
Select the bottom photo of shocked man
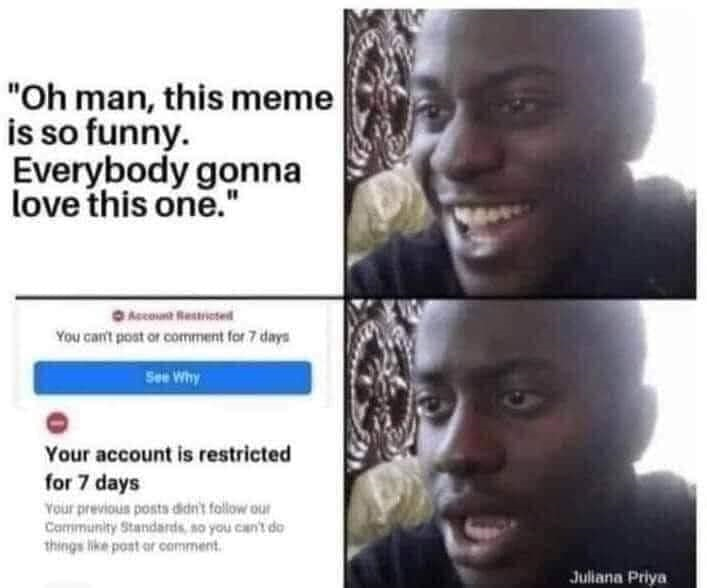pyautogui.click(x=520, y=443)
